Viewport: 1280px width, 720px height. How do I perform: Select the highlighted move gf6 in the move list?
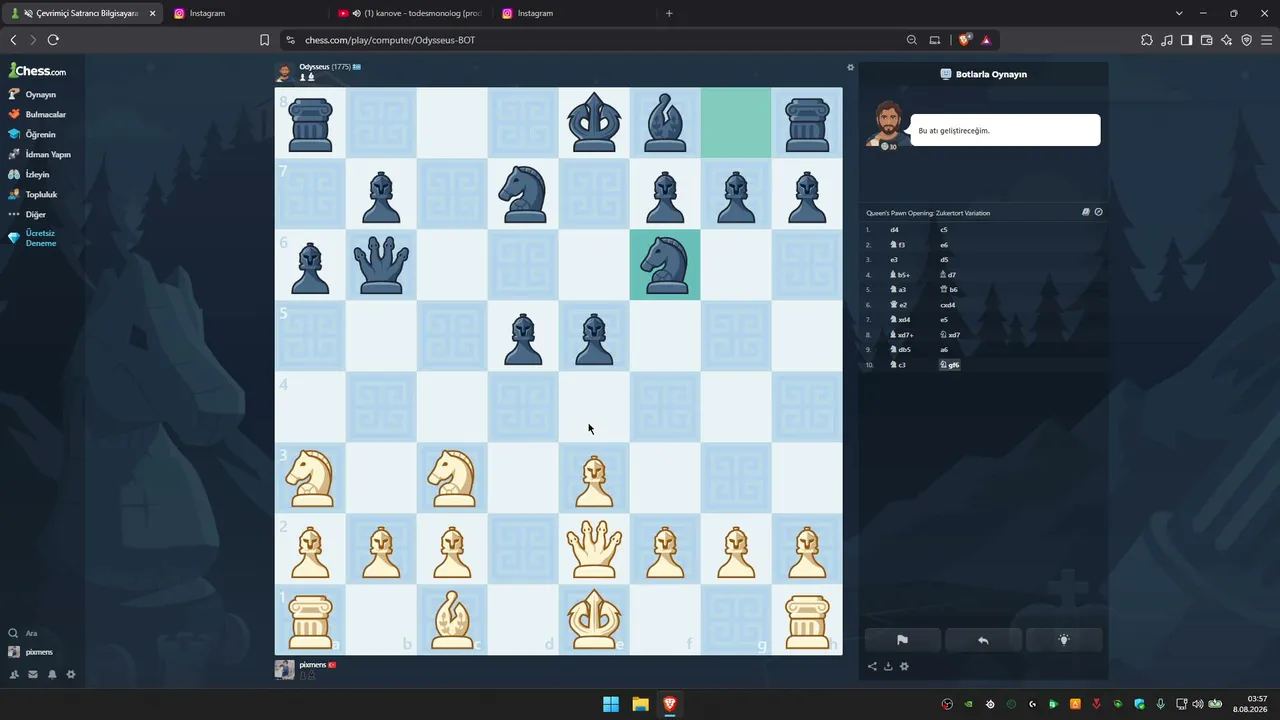(x=949, y=365)
